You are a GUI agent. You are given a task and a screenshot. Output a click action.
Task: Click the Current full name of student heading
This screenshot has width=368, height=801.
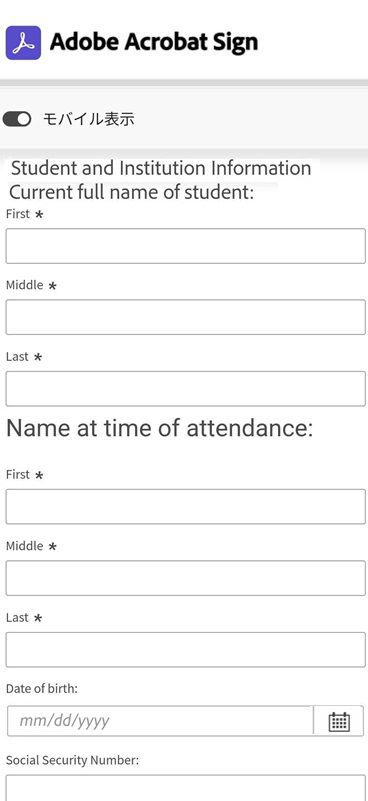coord(131,193)
